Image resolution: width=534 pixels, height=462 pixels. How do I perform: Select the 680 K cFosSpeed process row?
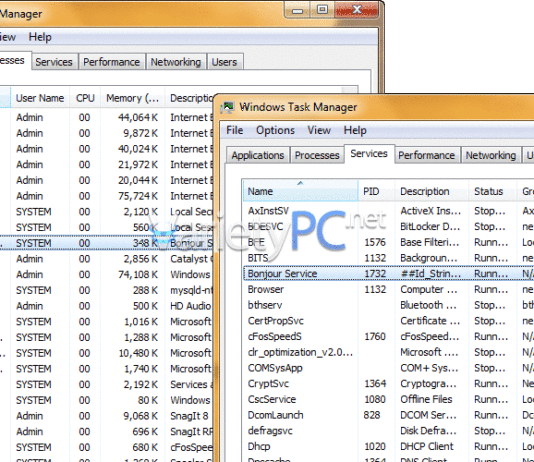click(x=107, y=447)
